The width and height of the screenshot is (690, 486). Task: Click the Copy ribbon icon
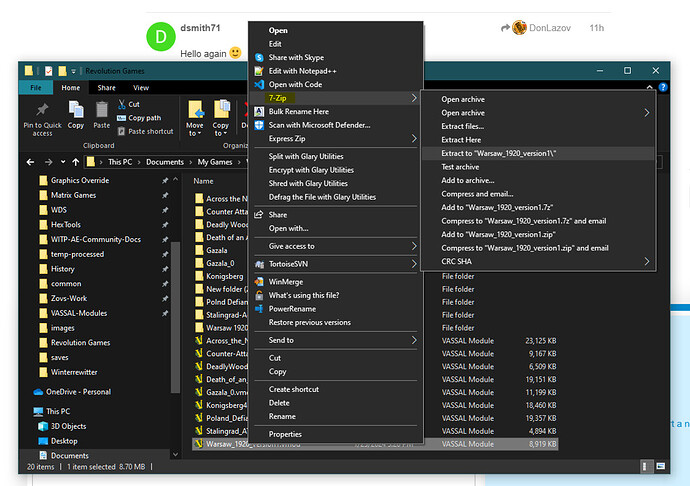[x=76, y=110]
